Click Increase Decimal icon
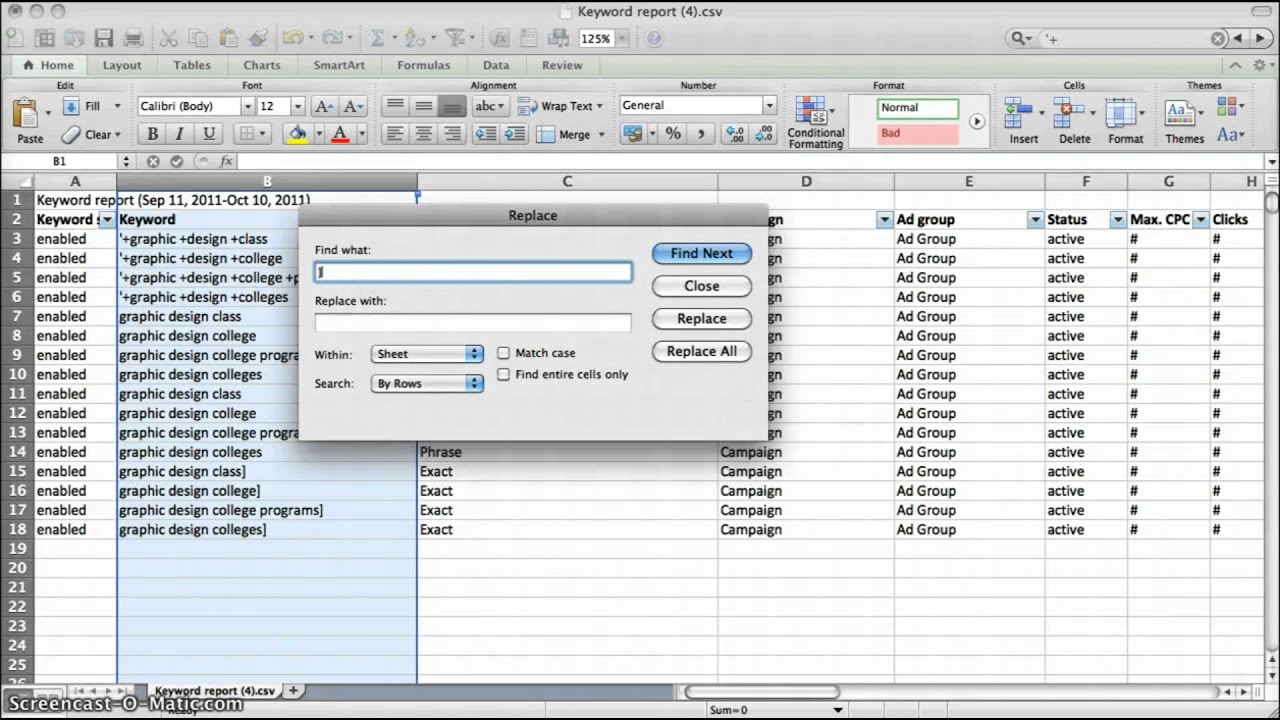 (x=735, y=134)
